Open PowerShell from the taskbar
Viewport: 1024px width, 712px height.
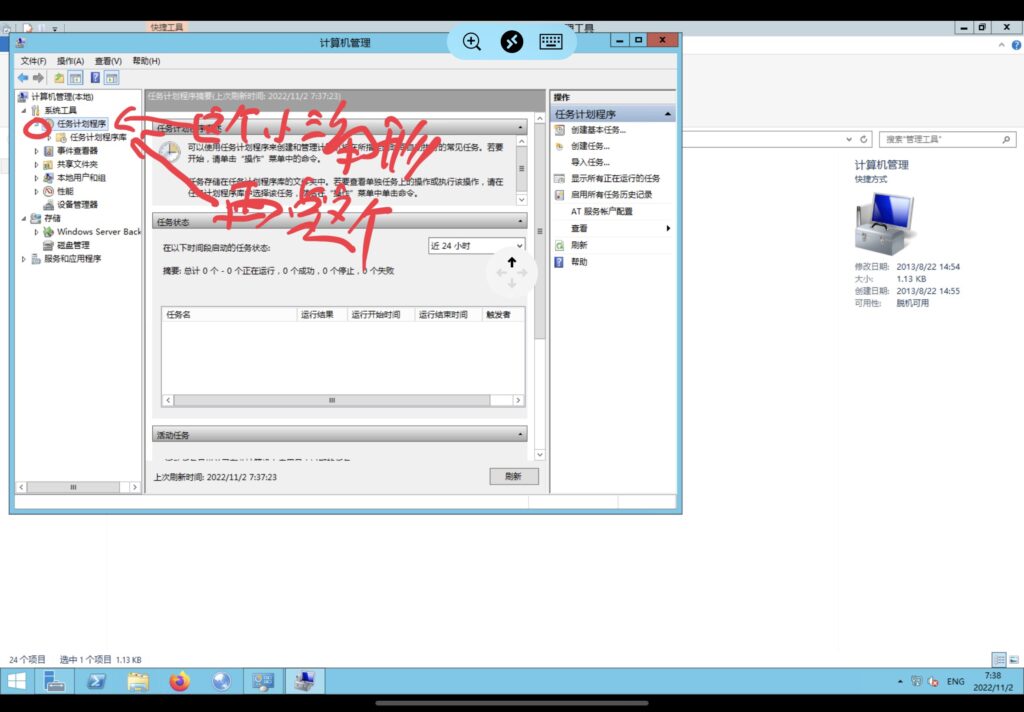click(96, 682)
